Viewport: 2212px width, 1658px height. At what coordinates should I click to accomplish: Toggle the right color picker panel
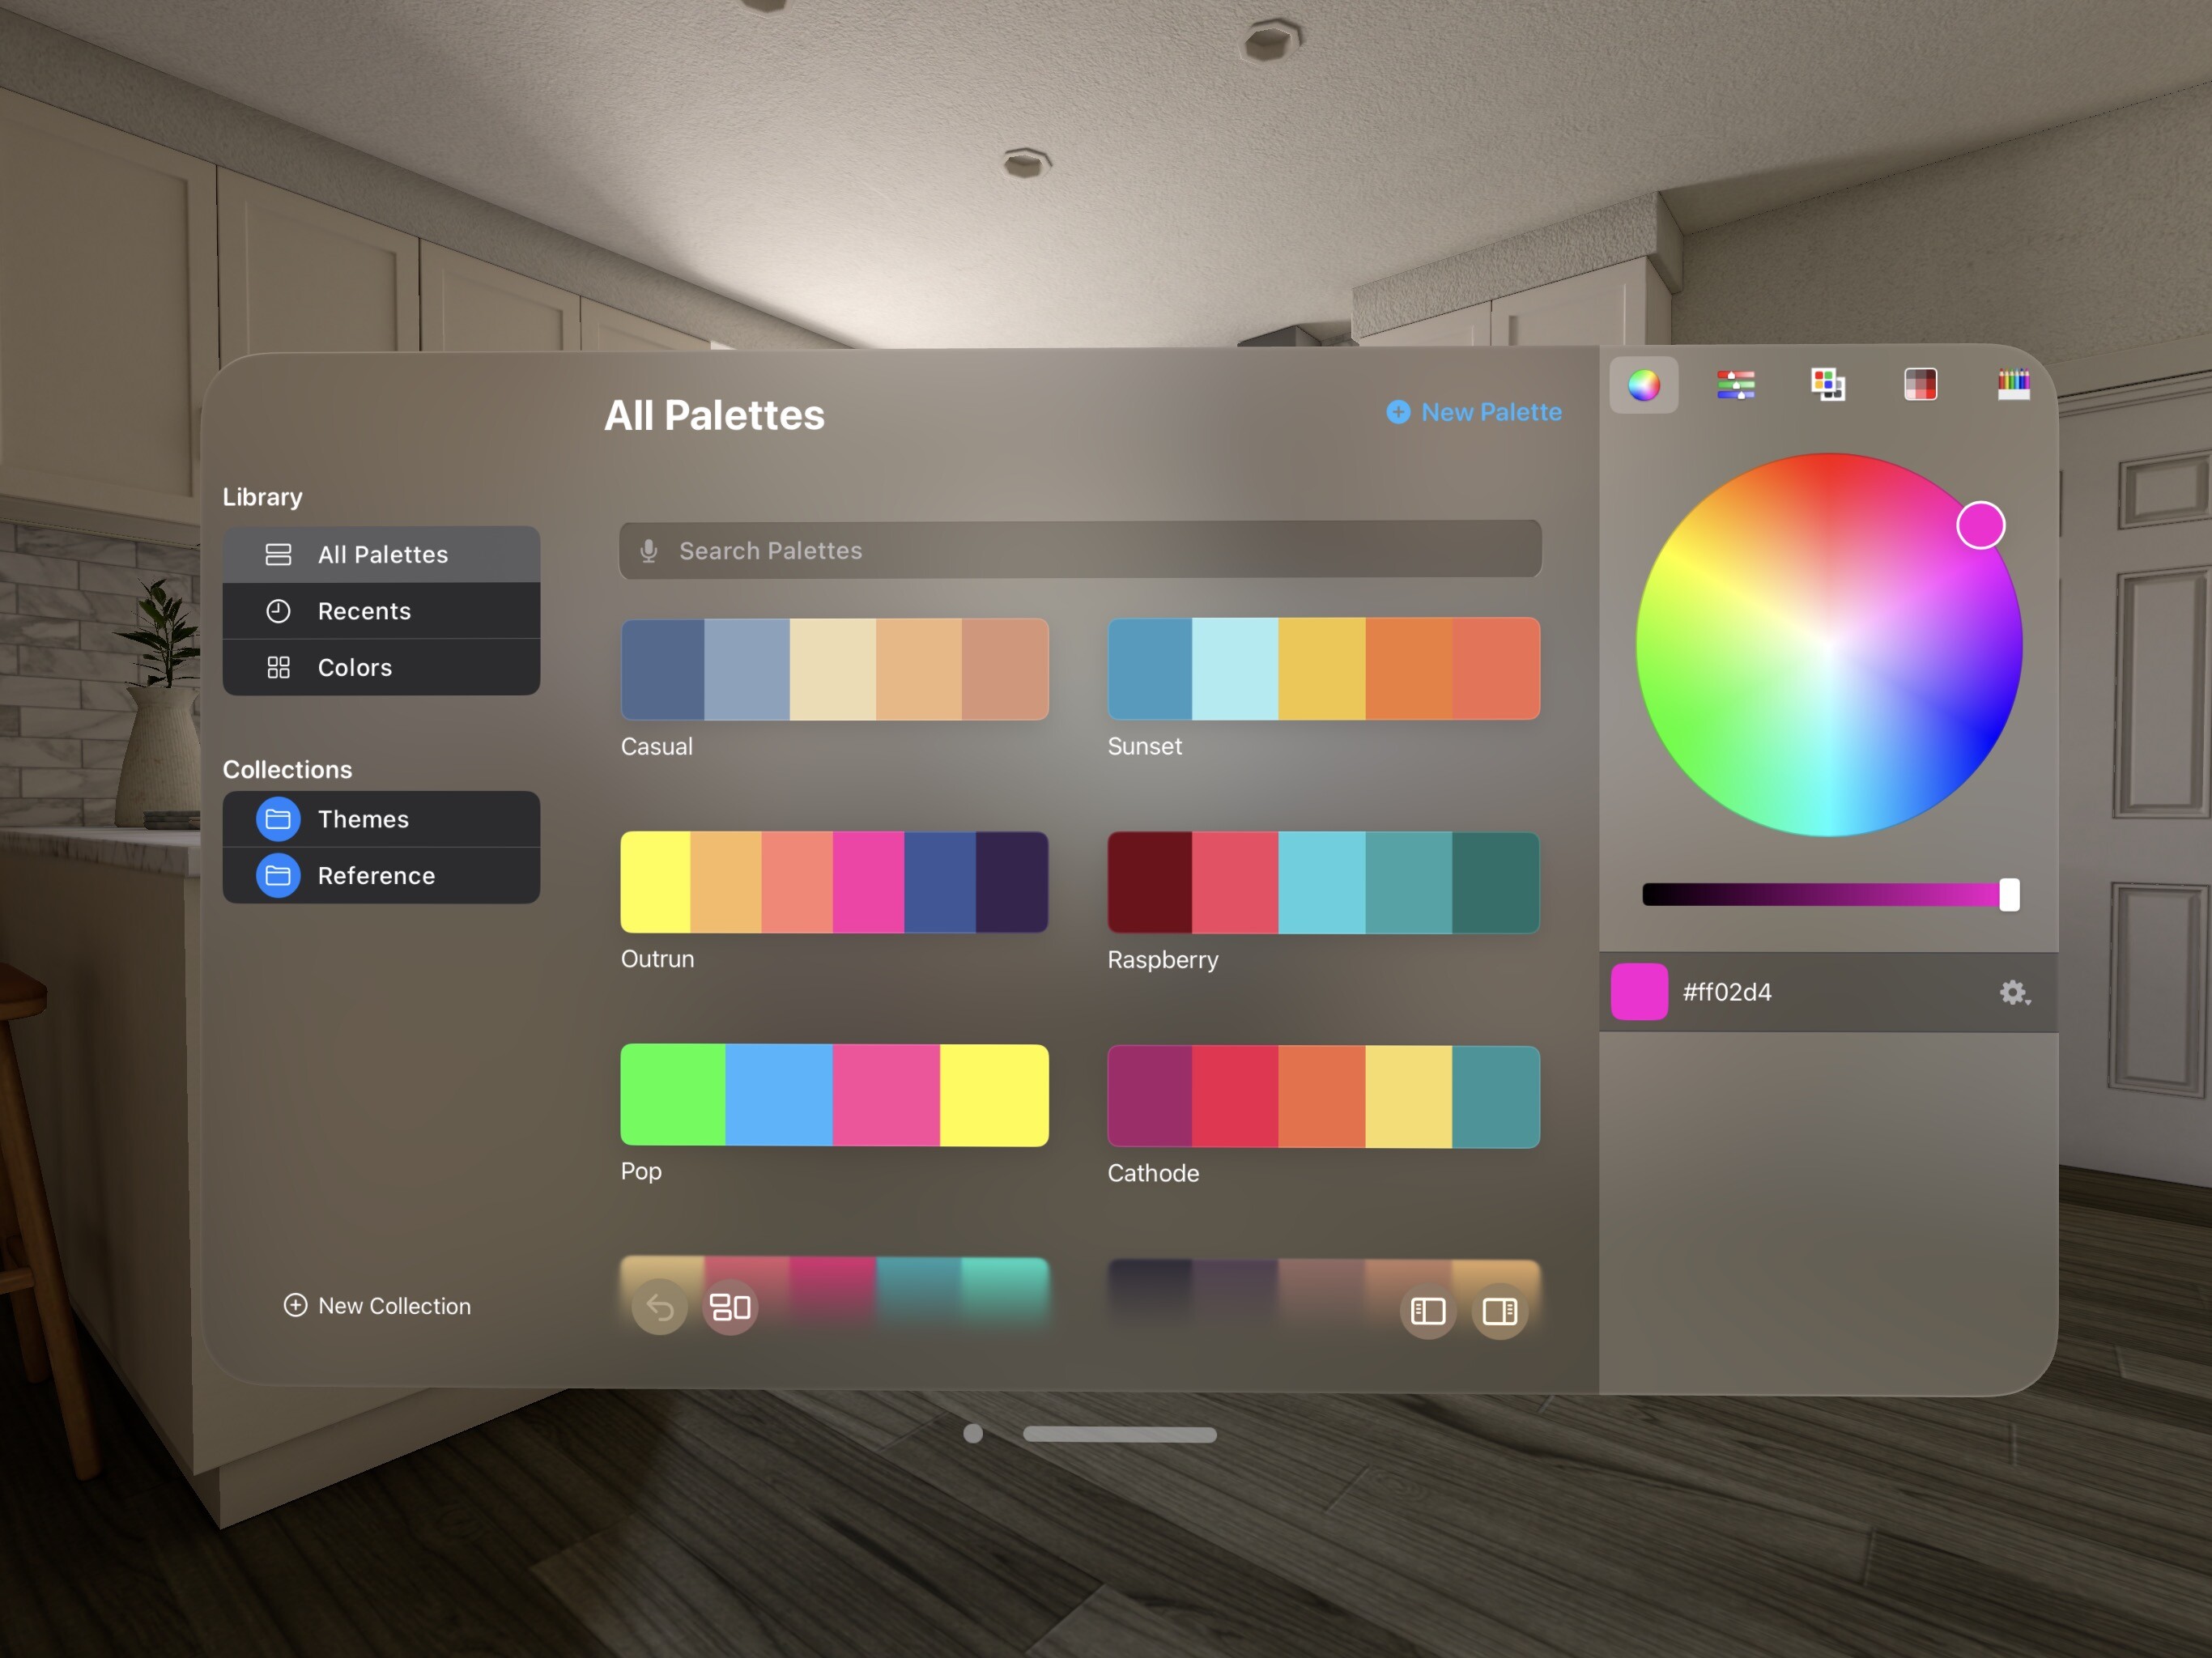[x=1499, y=1311]
